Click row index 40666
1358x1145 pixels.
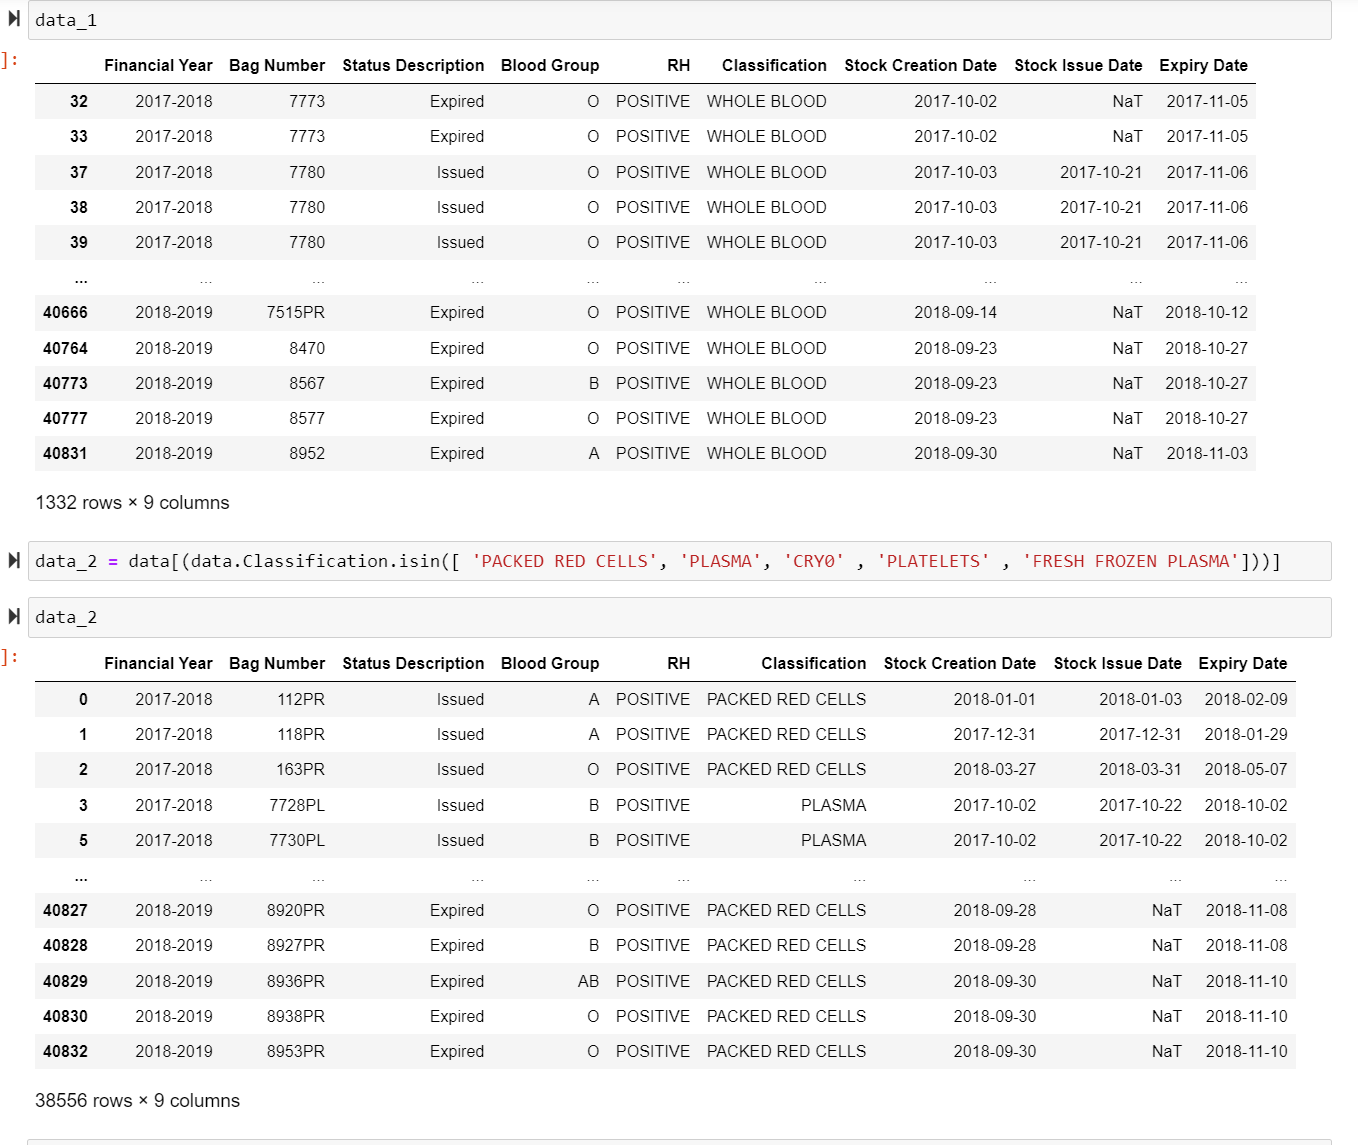click(x=65, y=312)
